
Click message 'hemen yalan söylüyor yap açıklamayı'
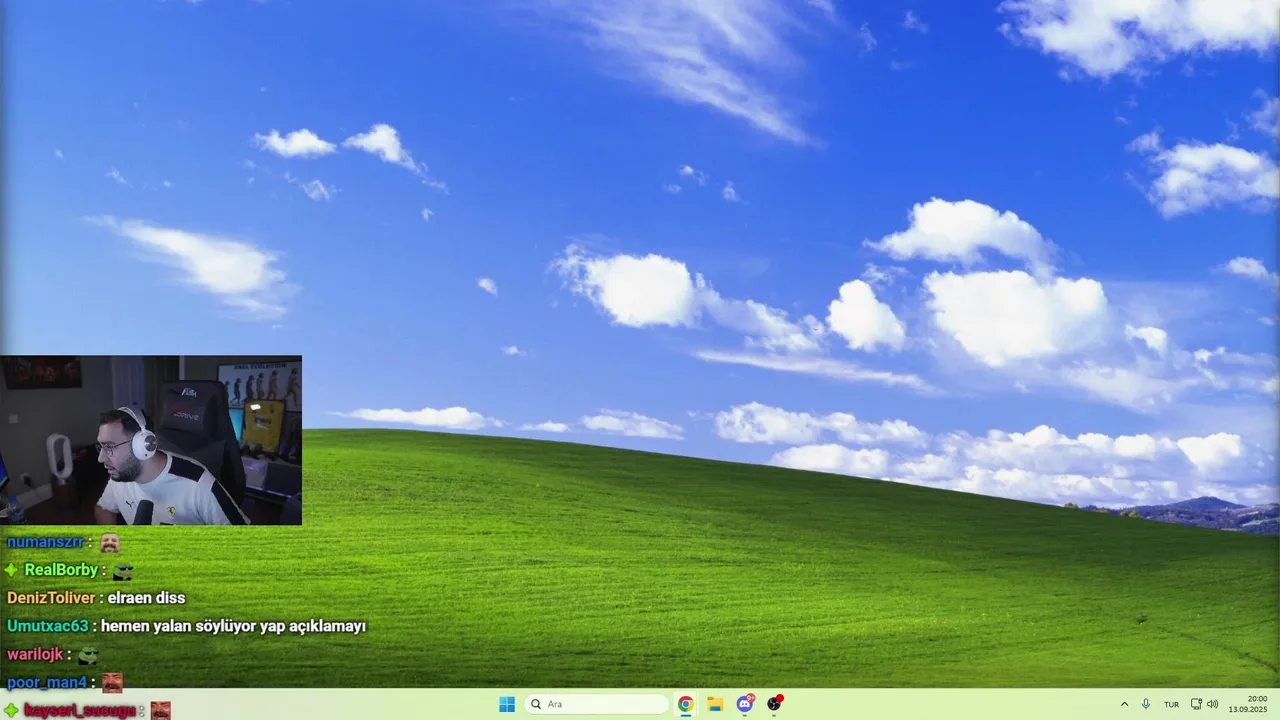(233, 626)
